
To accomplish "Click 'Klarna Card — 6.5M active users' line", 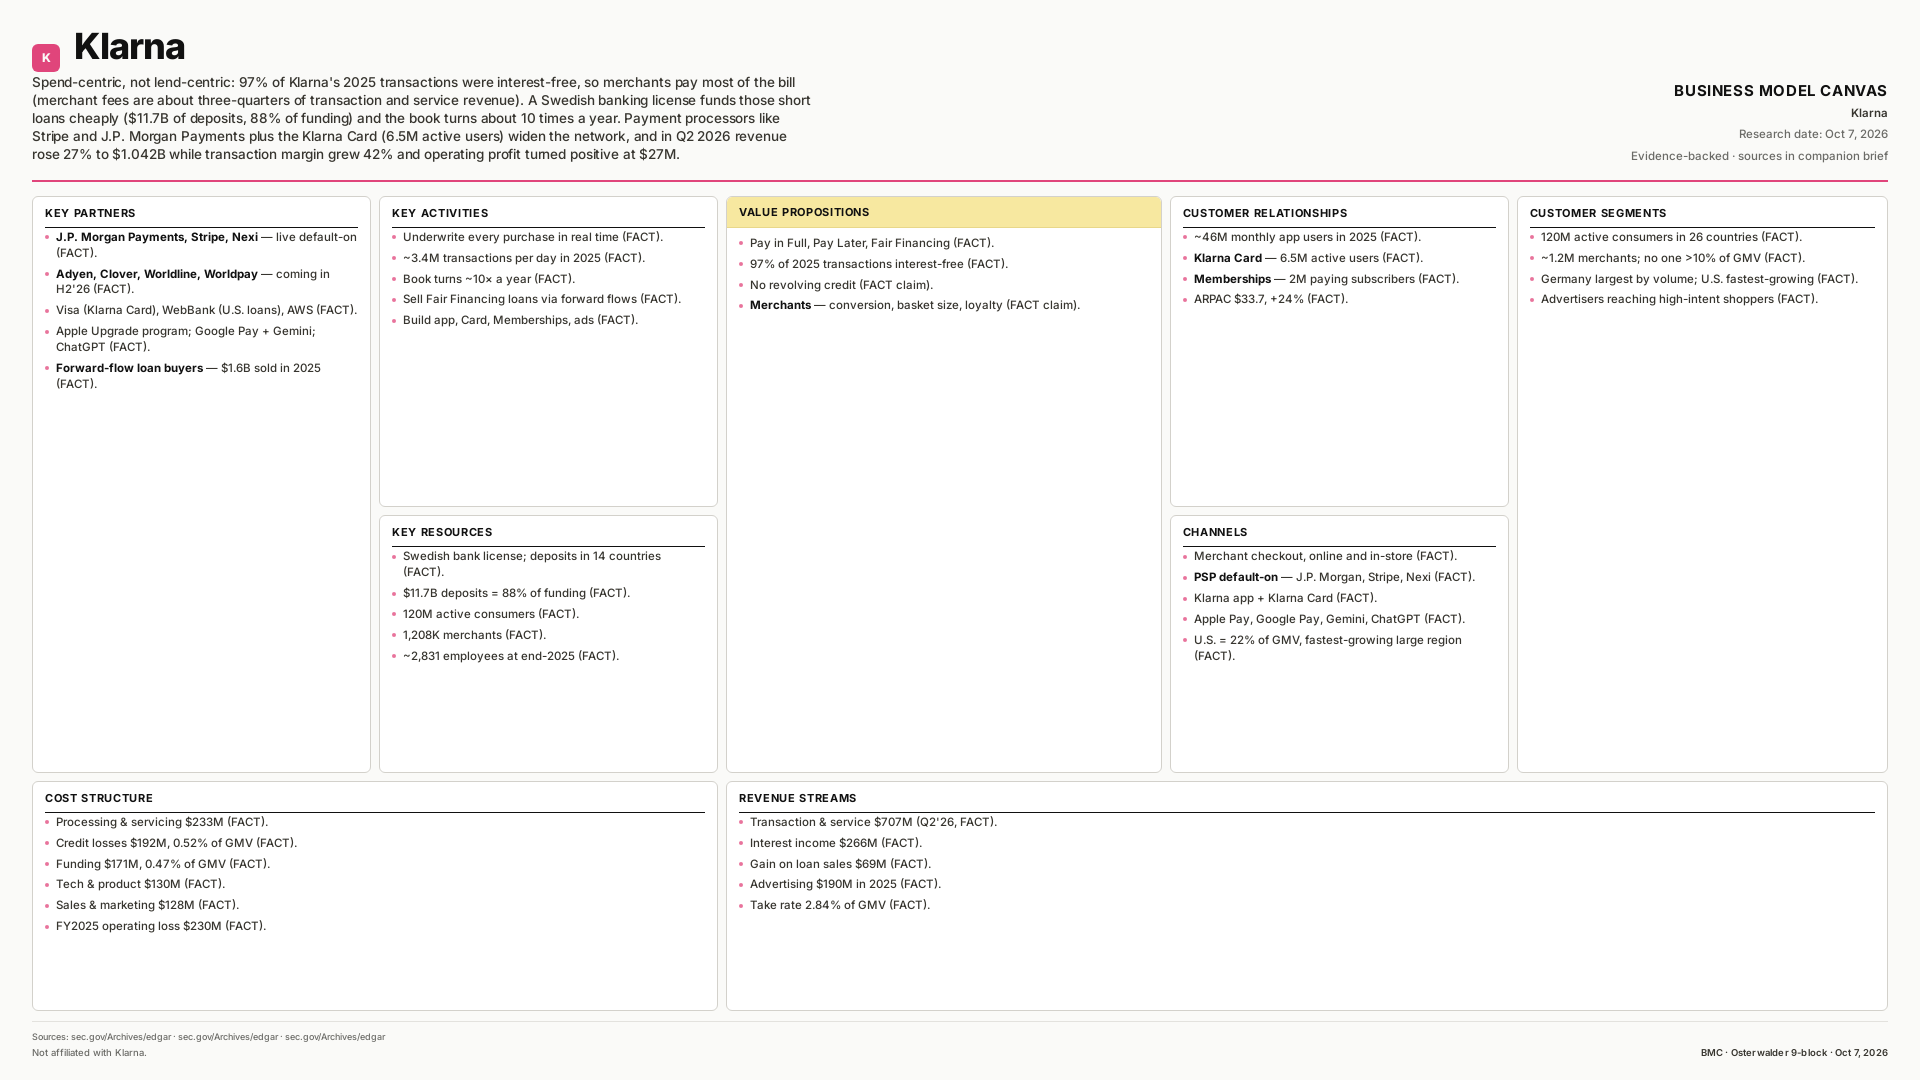I will 1308,258.
